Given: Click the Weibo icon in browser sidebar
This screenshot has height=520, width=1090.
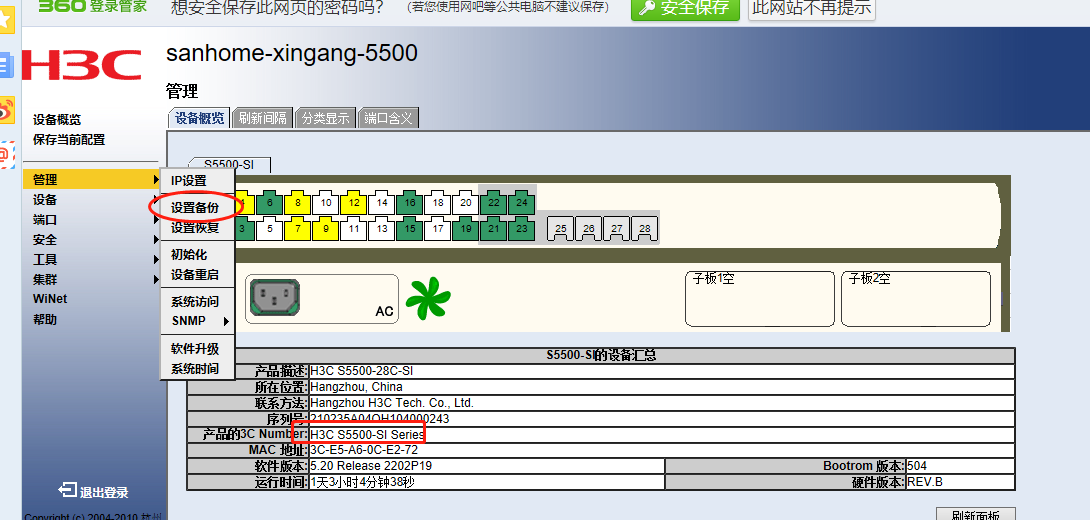Looking at the screenshot, I should click(x=6, y=111).
